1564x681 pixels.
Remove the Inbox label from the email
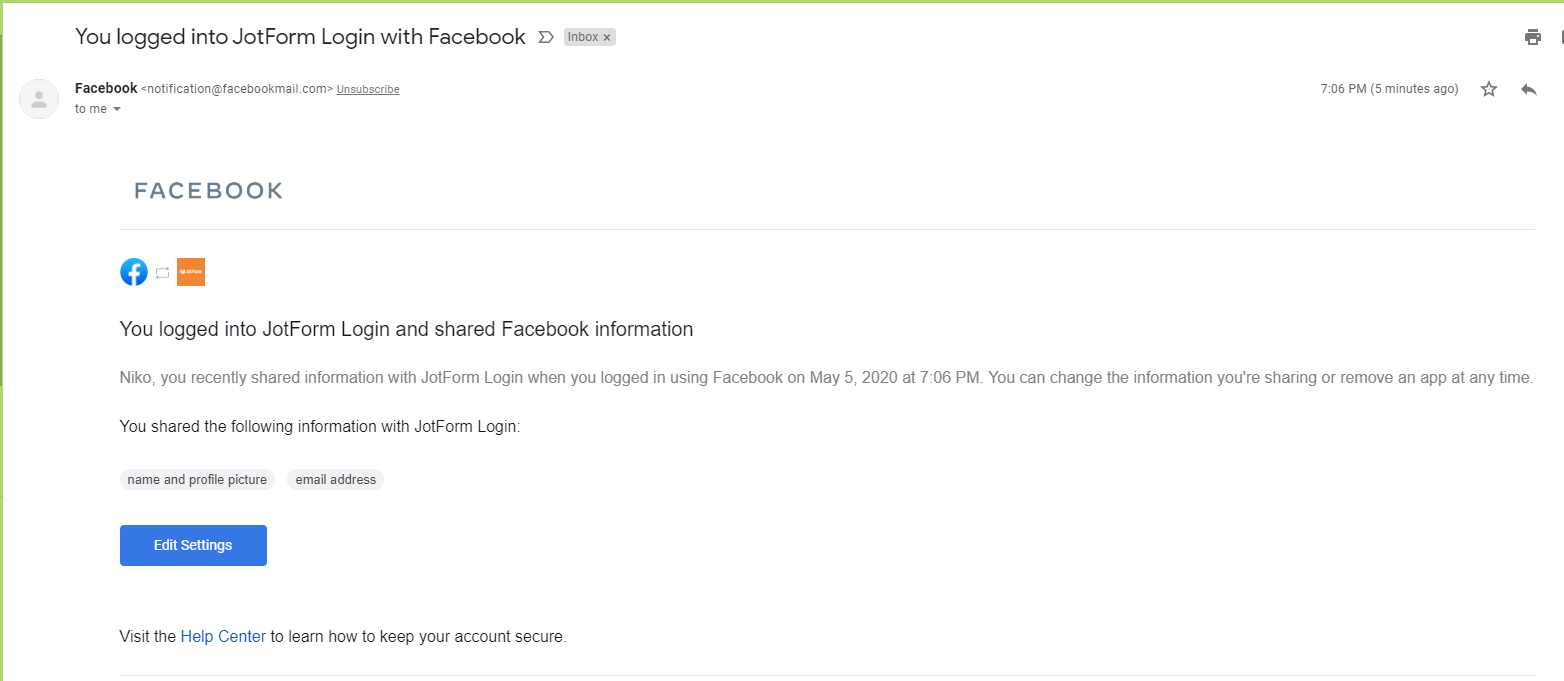coord(607,36)
